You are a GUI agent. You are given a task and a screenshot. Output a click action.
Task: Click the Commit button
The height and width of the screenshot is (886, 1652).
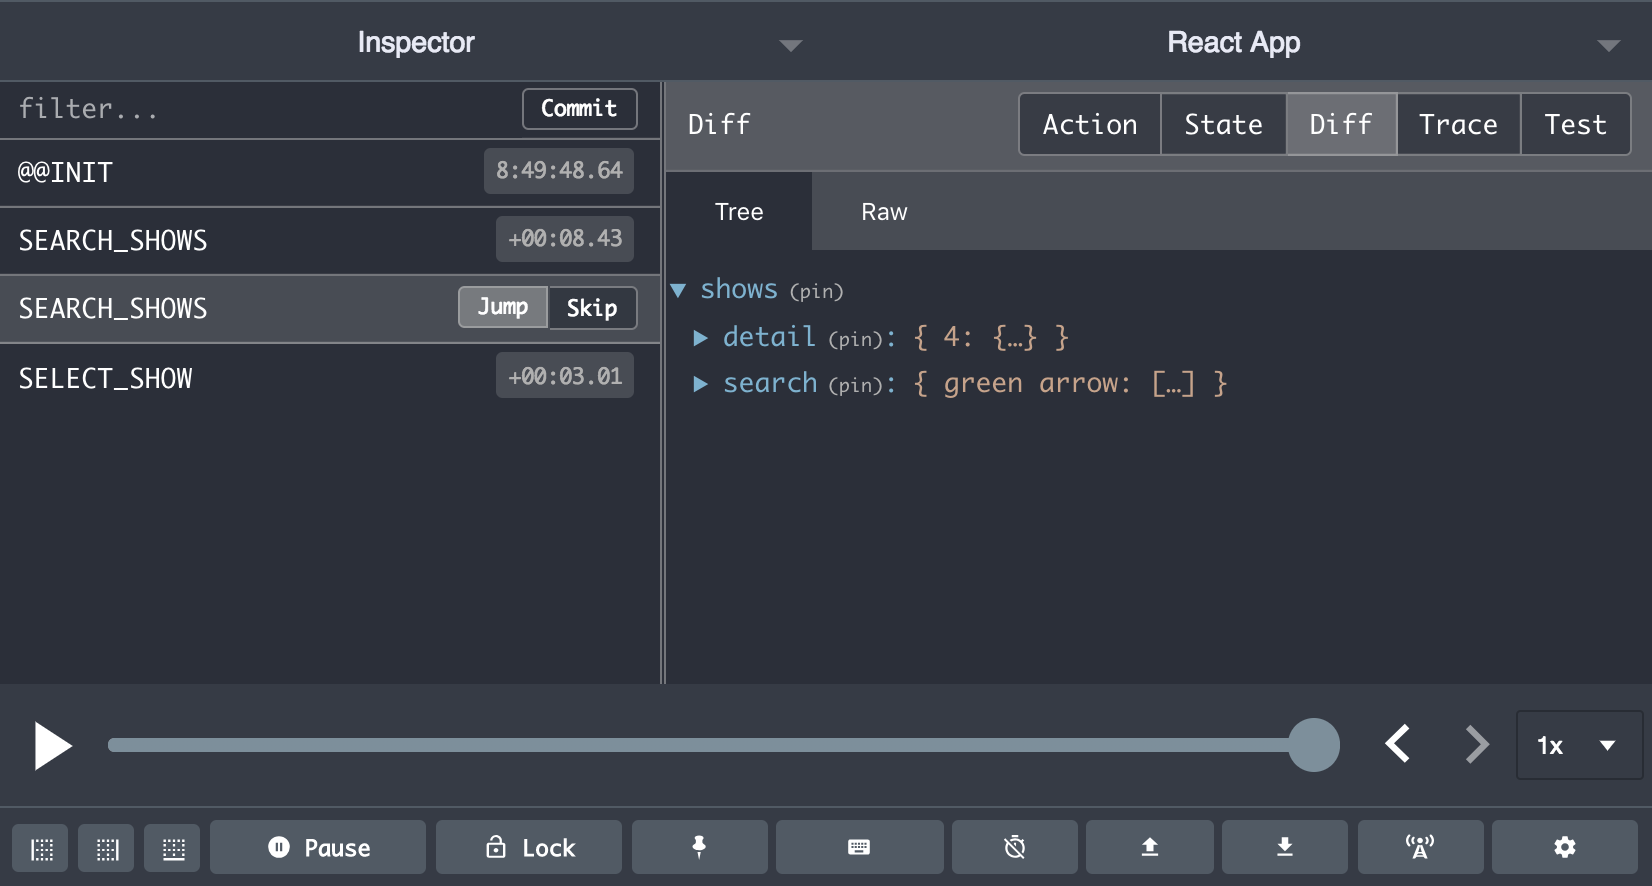coord(579,109)
